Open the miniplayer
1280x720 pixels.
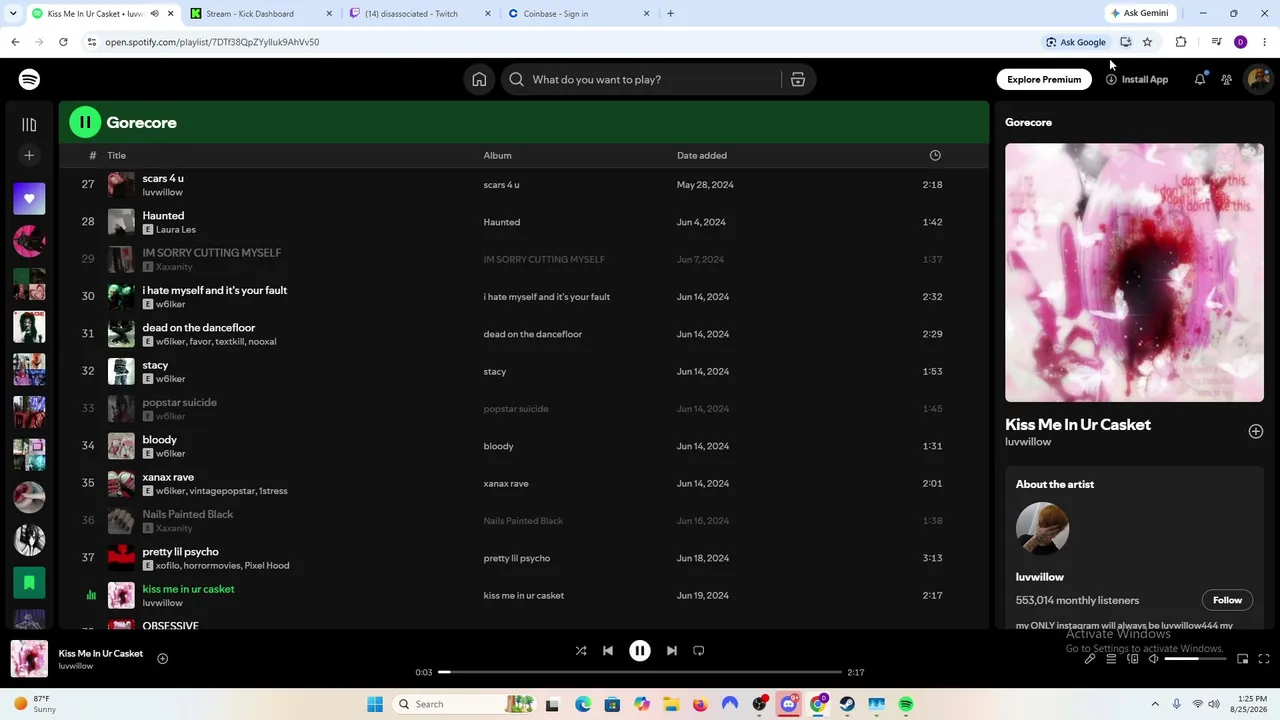coord(1242,659)
